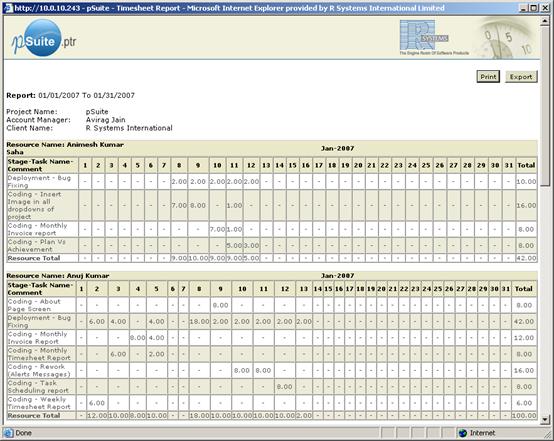Select the report date range text

pyautogui.click(x=87, y=95)
